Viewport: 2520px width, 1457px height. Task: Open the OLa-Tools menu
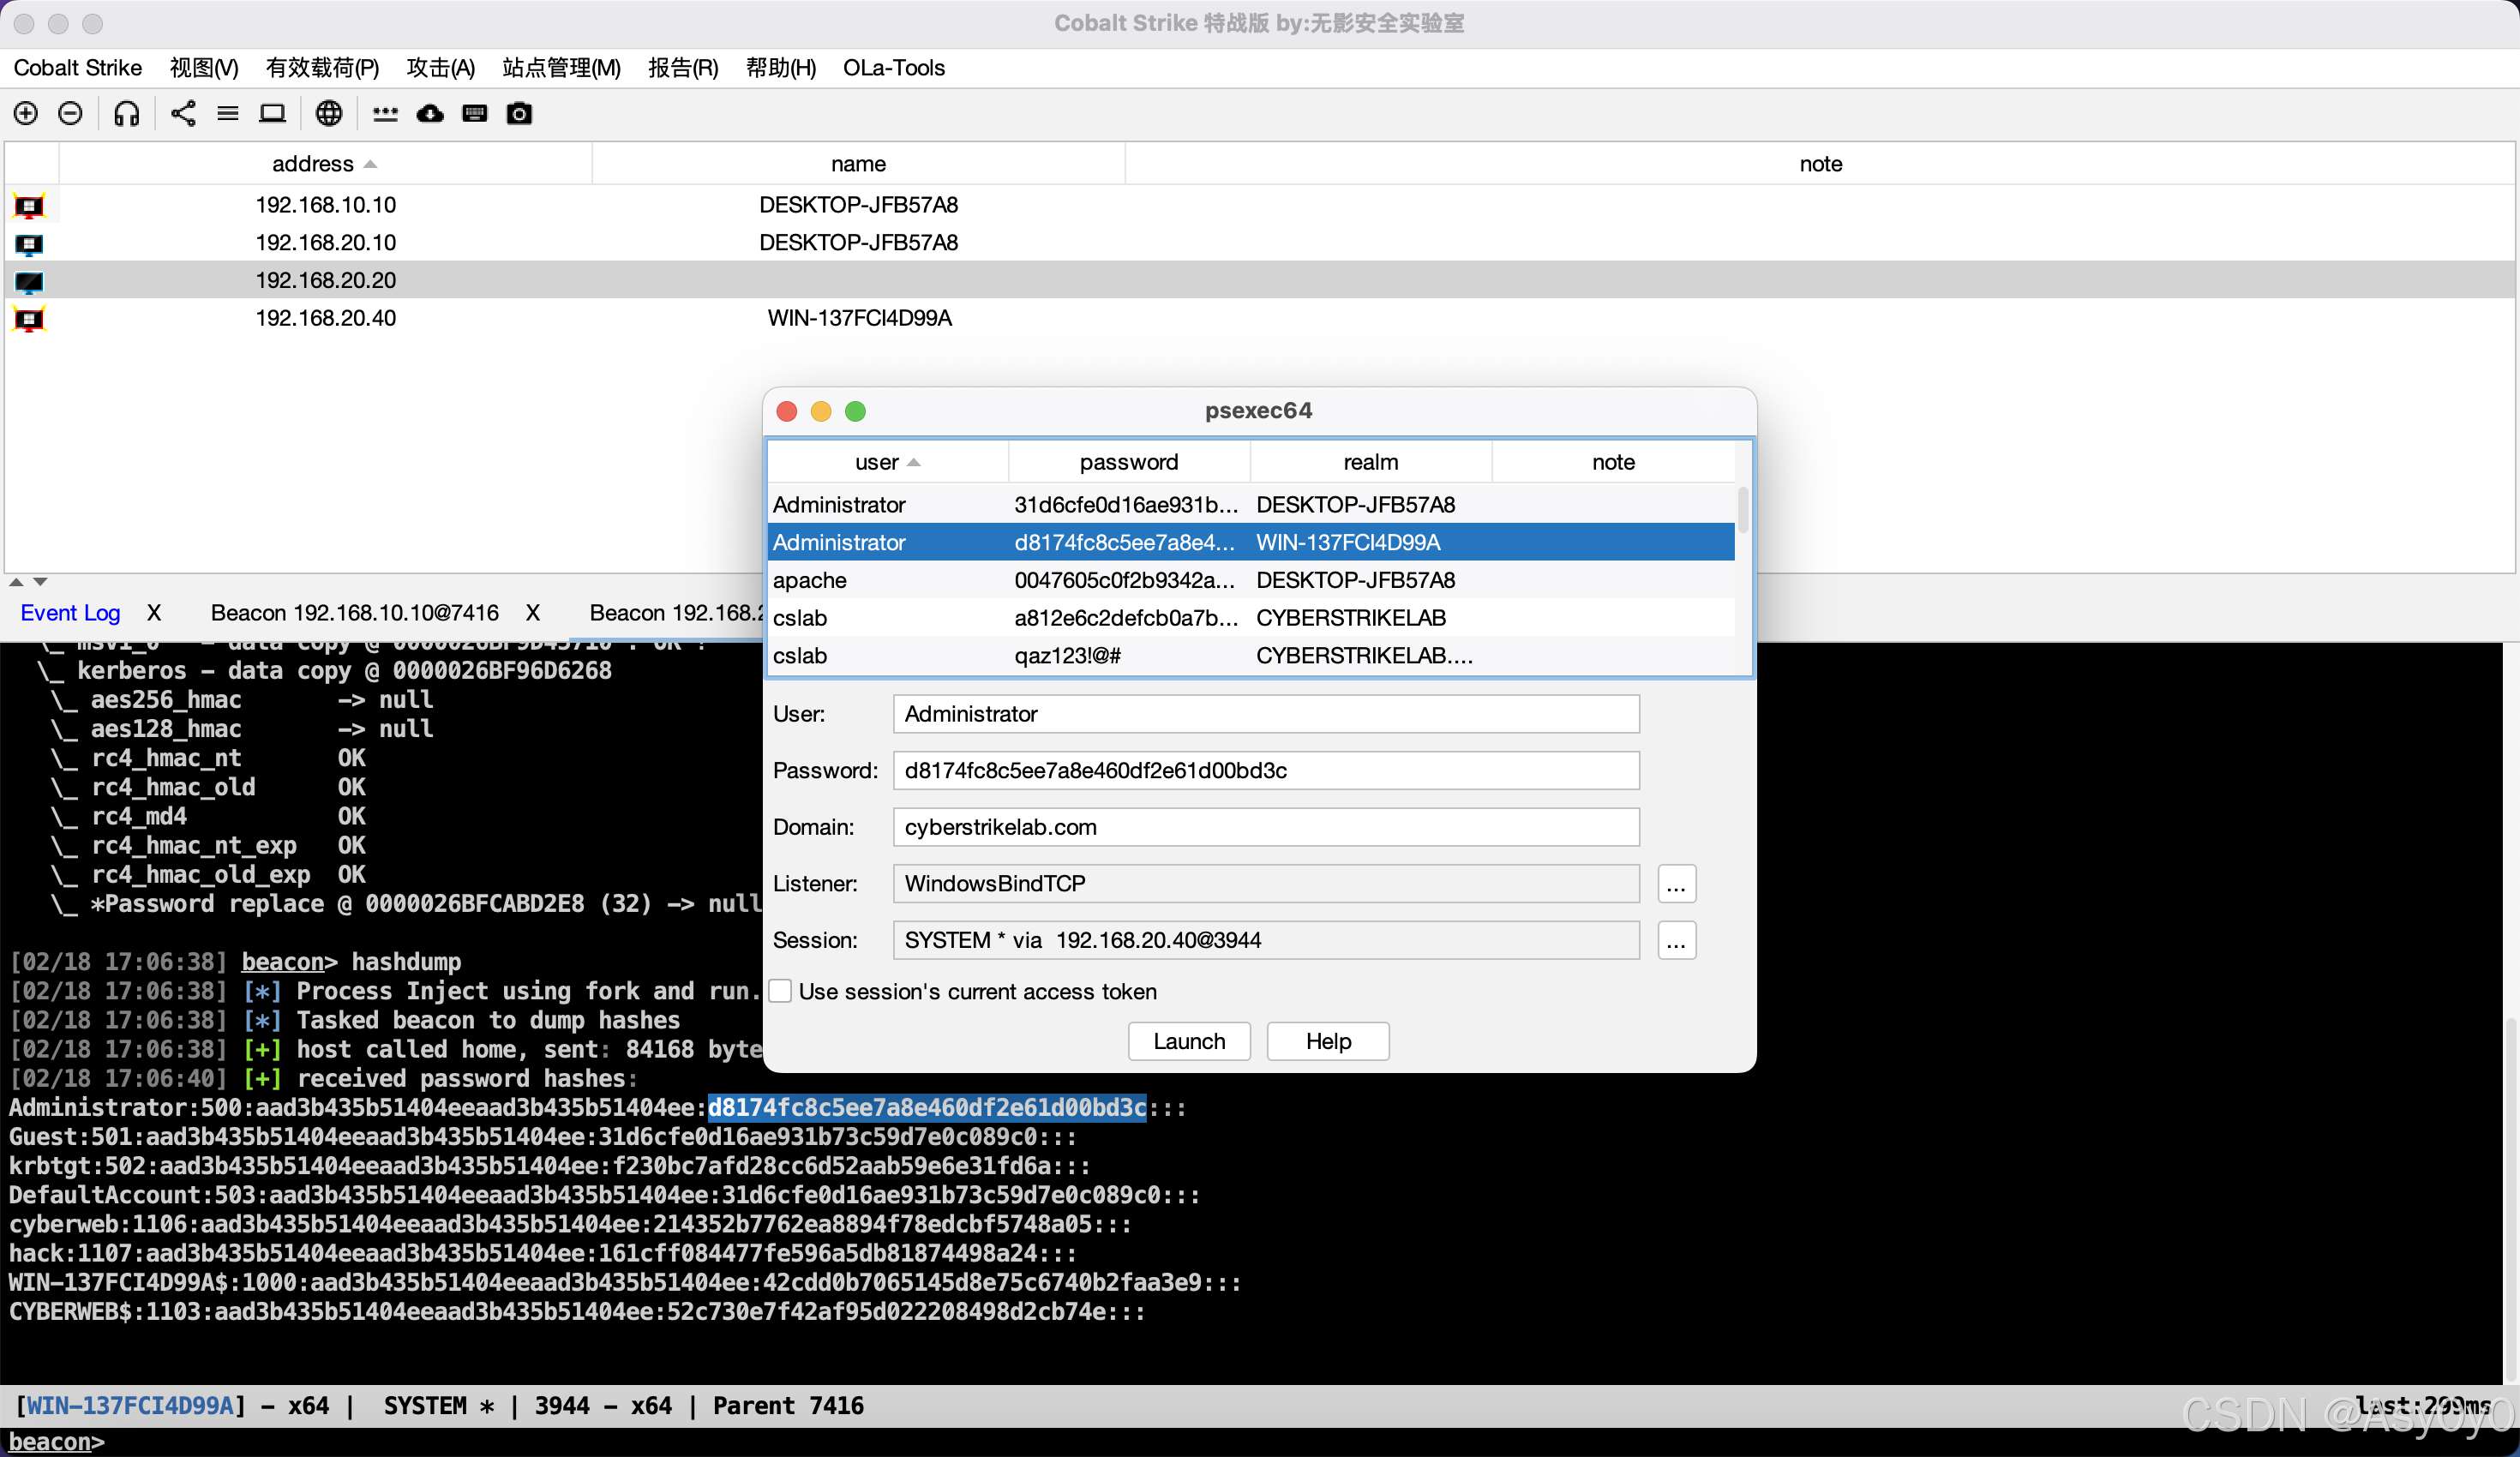[x=893, y=67]
